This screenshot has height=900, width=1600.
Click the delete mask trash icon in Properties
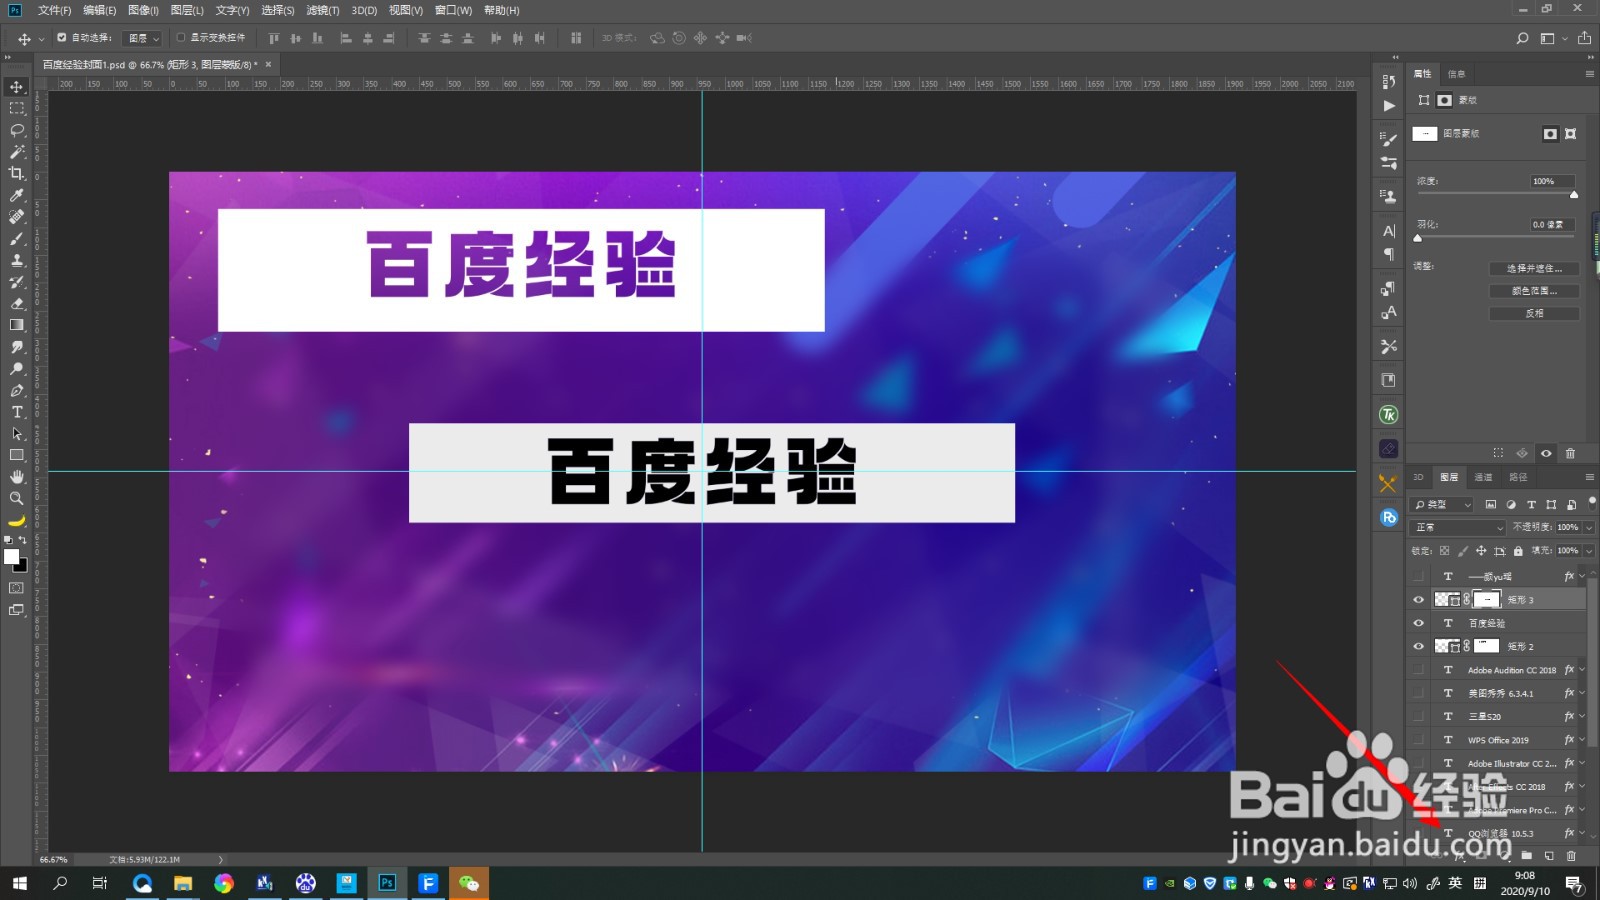point(1570,453)
